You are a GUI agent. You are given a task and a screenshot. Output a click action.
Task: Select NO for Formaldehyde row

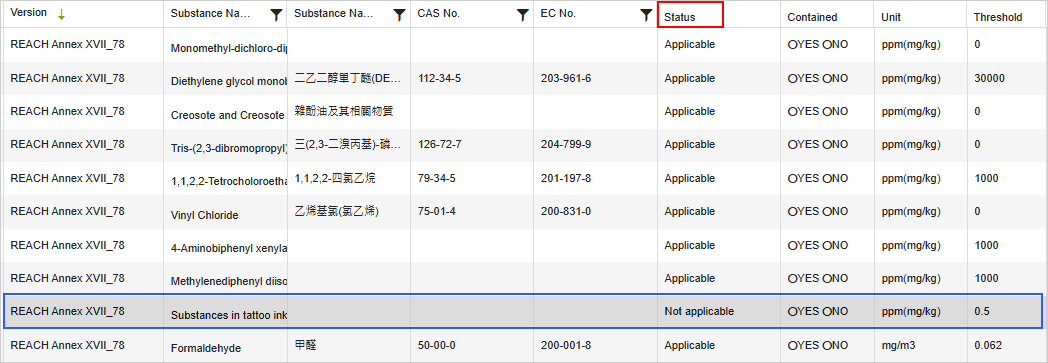click(x=827, y=346)
